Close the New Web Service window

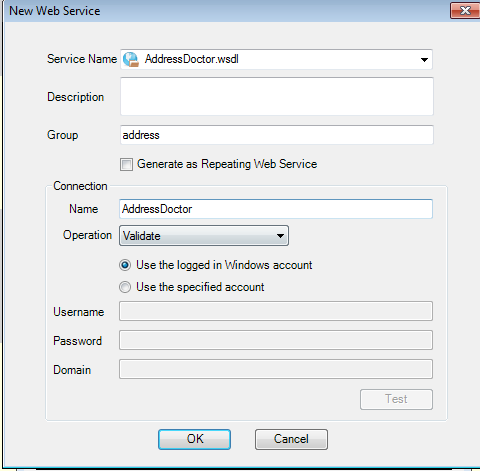pos(465,11)
